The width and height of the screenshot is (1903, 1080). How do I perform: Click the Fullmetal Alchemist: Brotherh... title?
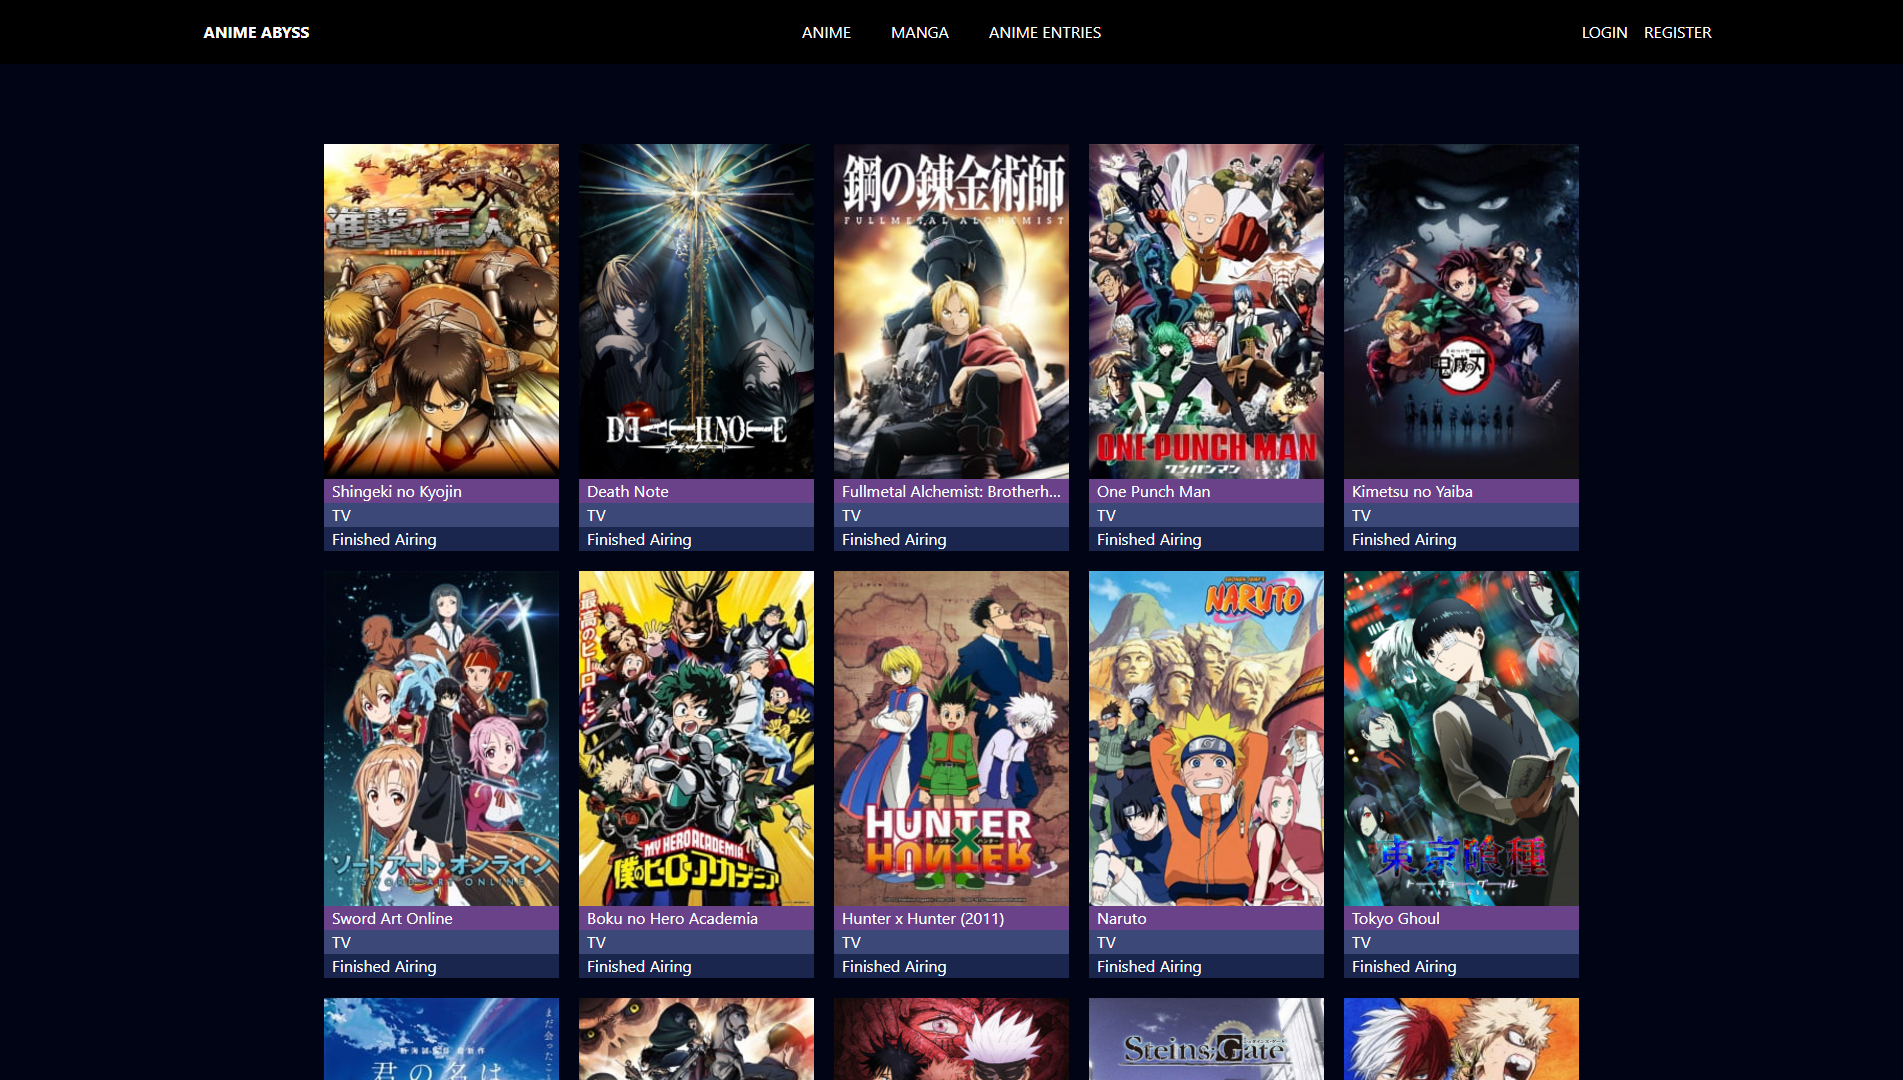point(951,491)
